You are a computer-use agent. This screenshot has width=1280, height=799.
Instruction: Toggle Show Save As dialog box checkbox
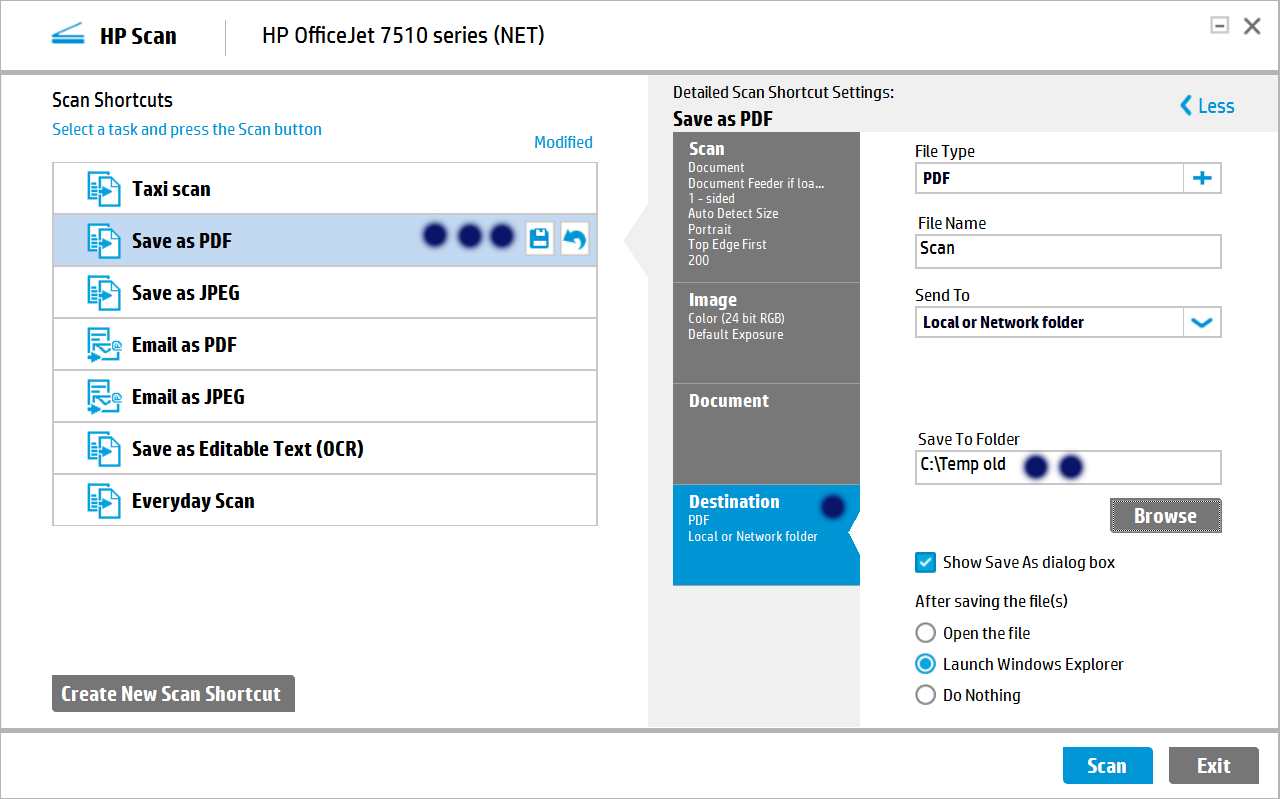click(925, 562)
